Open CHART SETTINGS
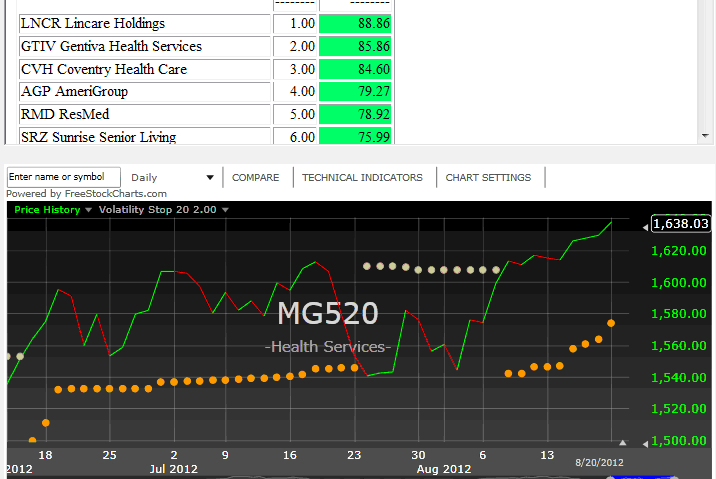 (x=488, y=177)
